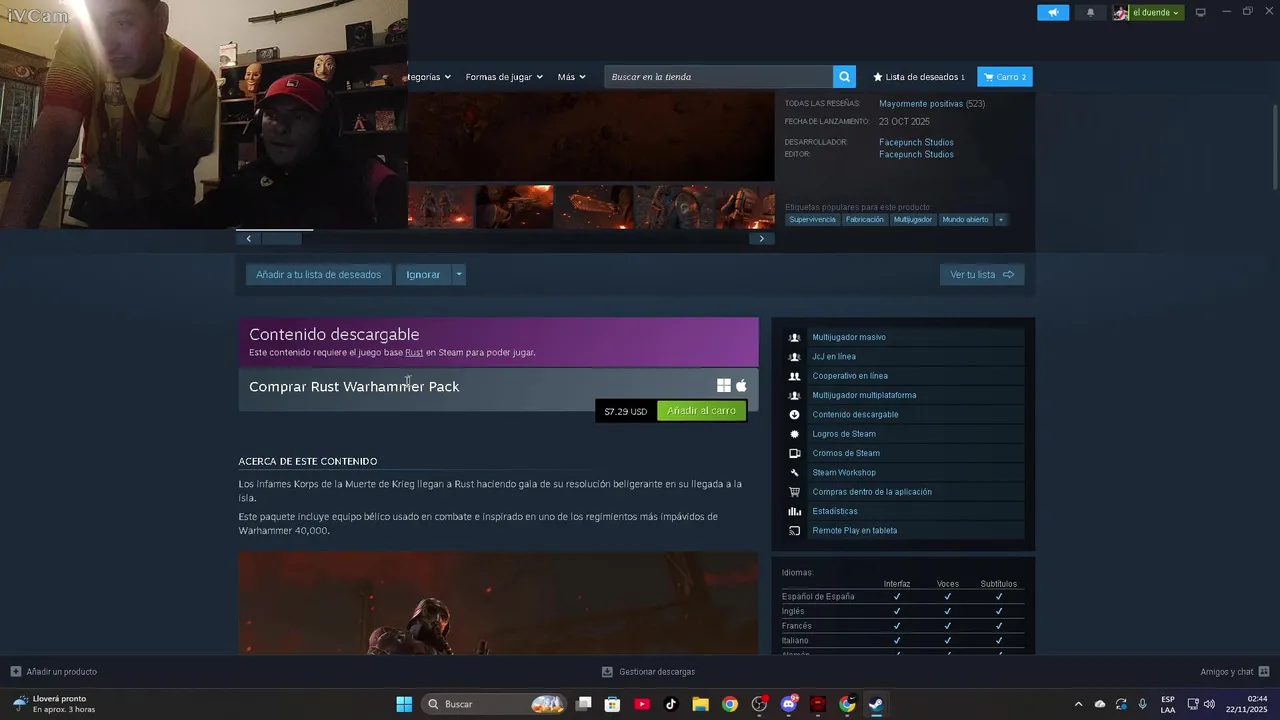Select the second screenshot thumbnail
Viewport: 1280px width, 720px height.
[x=514, y=207]
